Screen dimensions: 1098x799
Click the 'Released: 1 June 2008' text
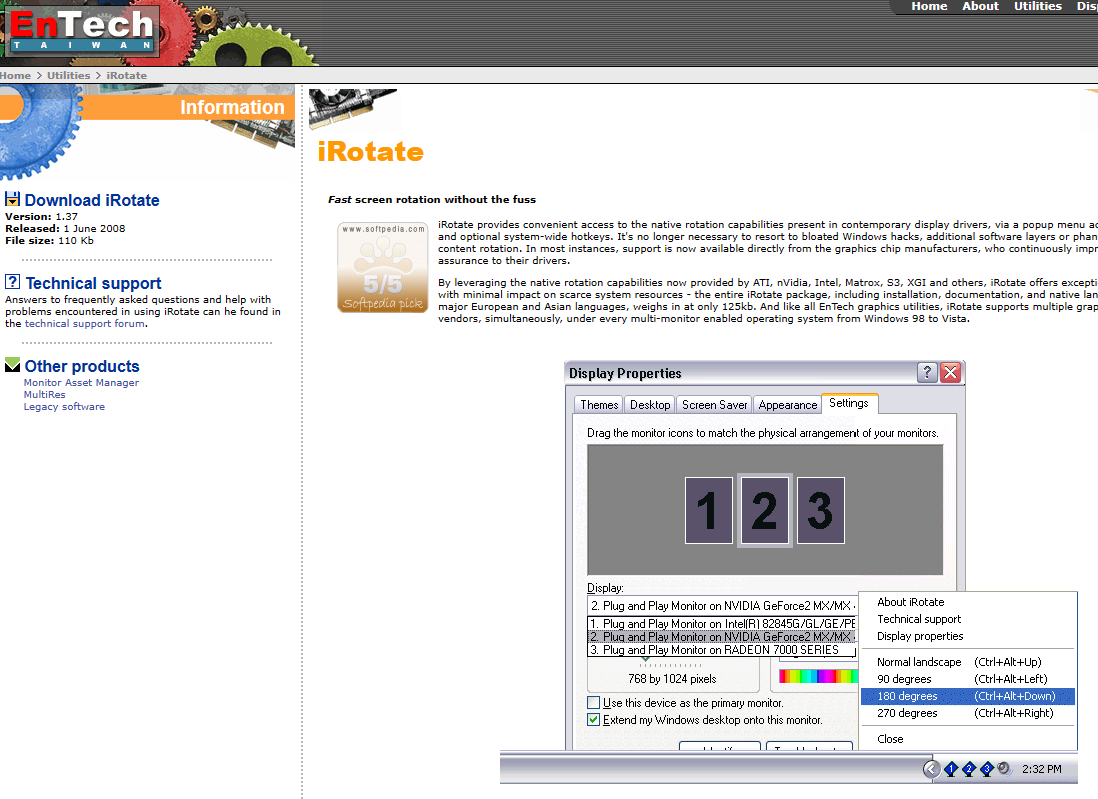tap(65, 228)
